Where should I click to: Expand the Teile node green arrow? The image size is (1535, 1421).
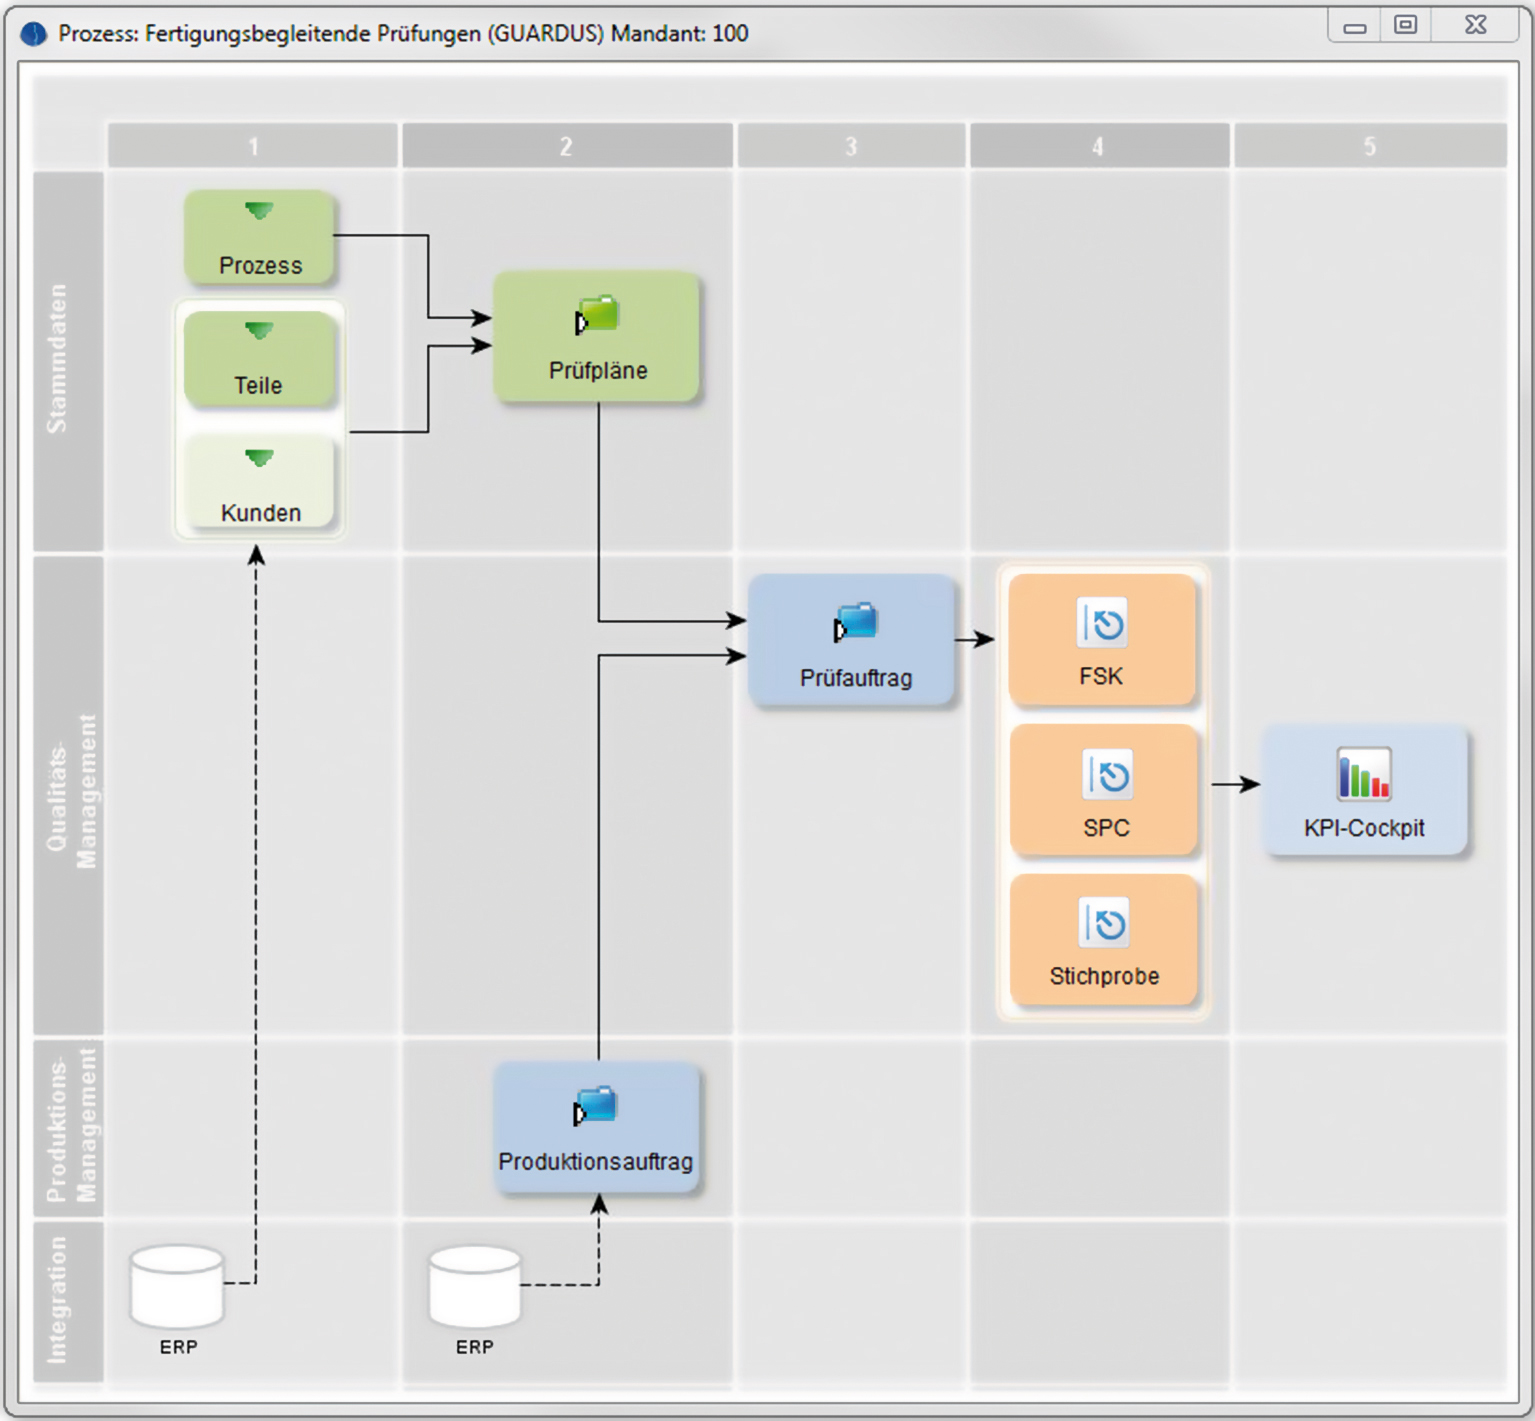[259, 331]
